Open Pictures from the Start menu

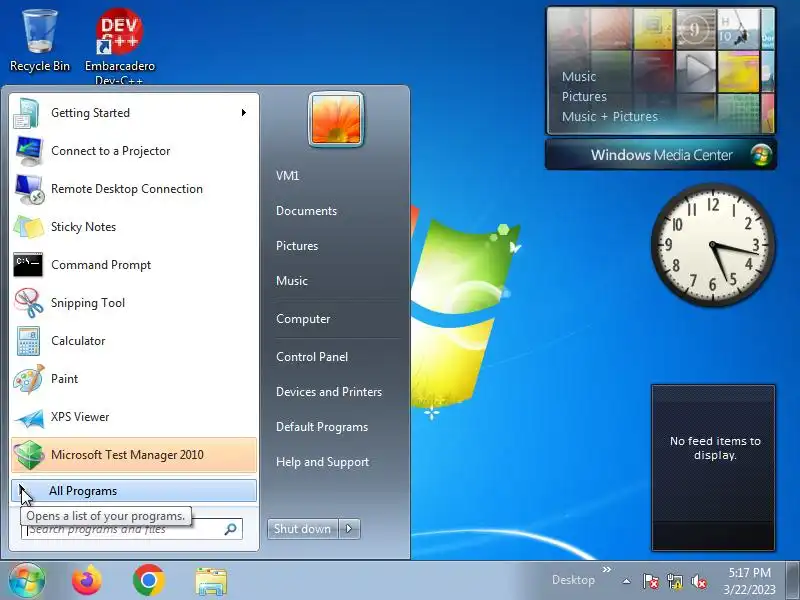pos(297,246)
